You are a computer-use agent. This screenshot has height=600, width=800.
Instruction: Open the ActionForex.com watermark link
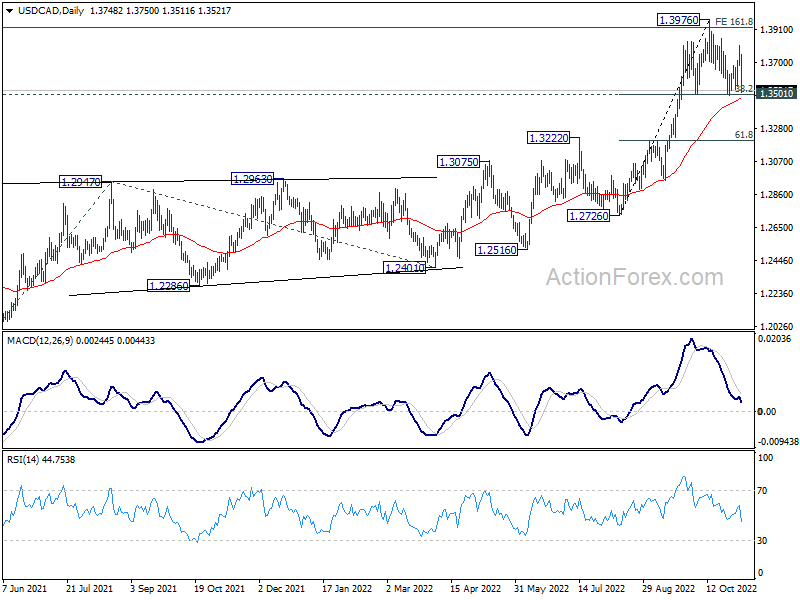633,277
